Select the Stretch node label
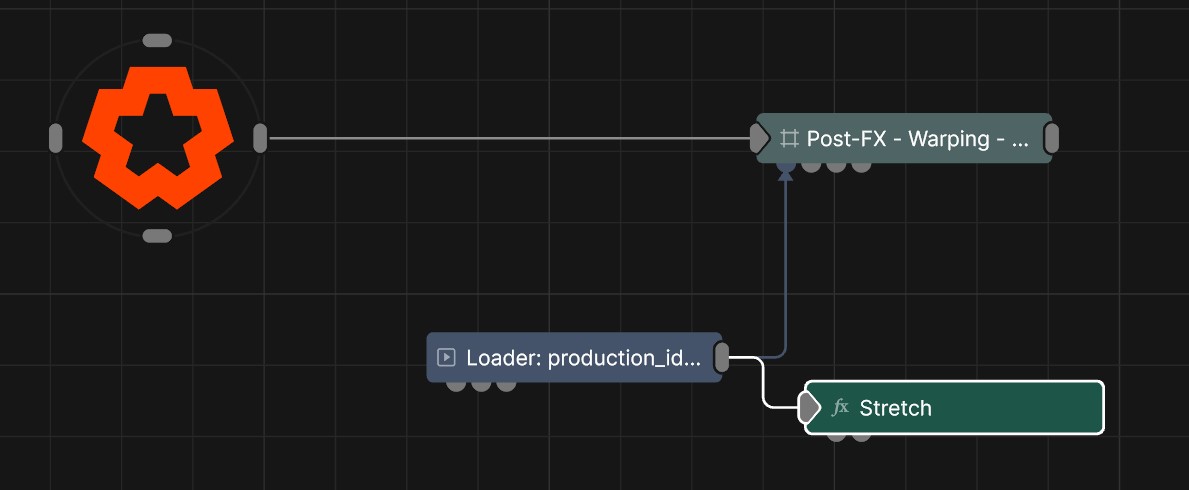The width and height of the screenshot is (1189, 490). click(x=895, y=408)
